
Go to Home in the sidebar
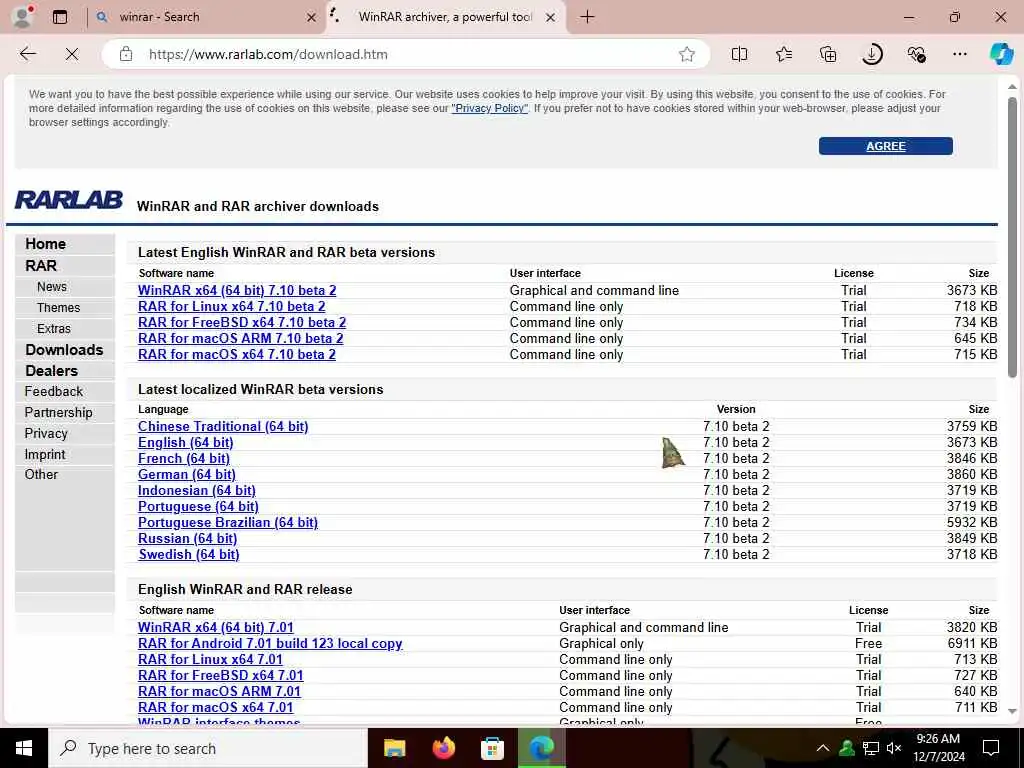click(x=45, y=244)
